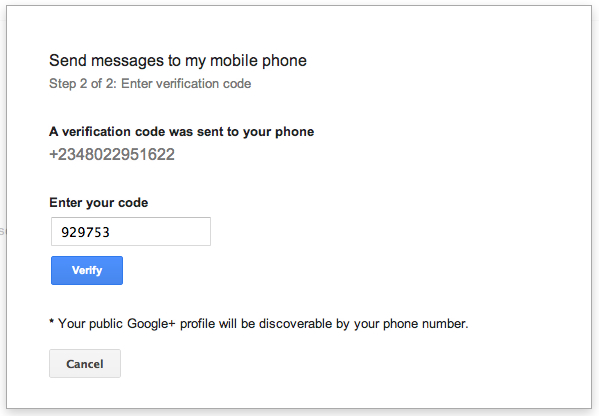Click the asterisk before the footnote
This screenshot has height=416, width=599.
point(52,322)
